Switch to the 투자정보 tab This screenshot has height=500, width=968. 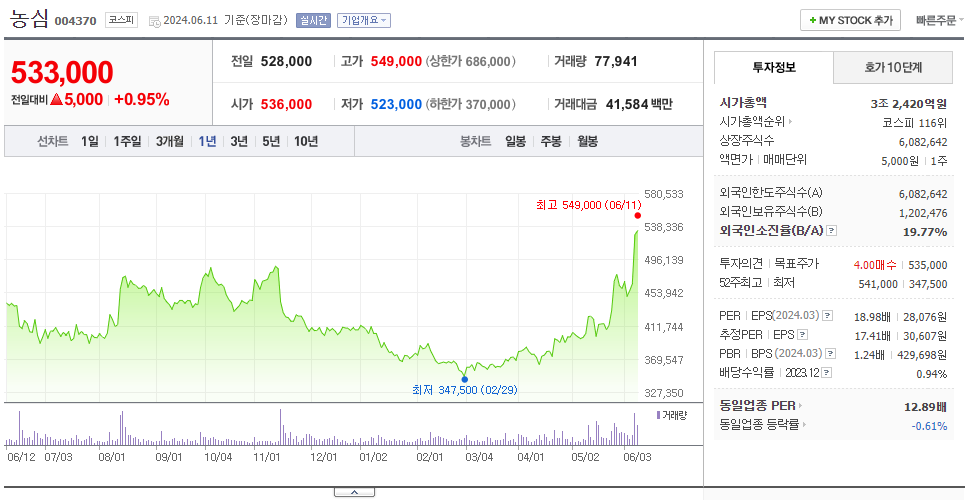[774, 67]
